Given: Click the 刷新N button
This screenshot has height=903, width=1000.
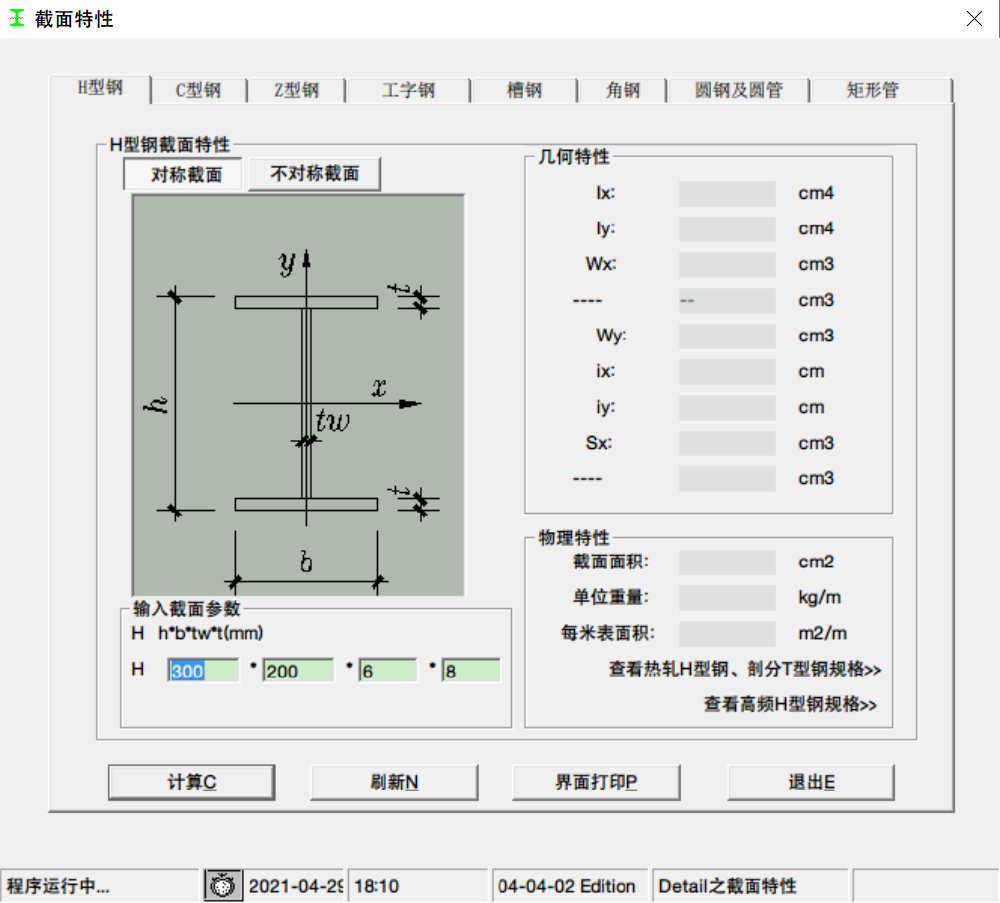Looking at the screenshot, I should [394, 782].
